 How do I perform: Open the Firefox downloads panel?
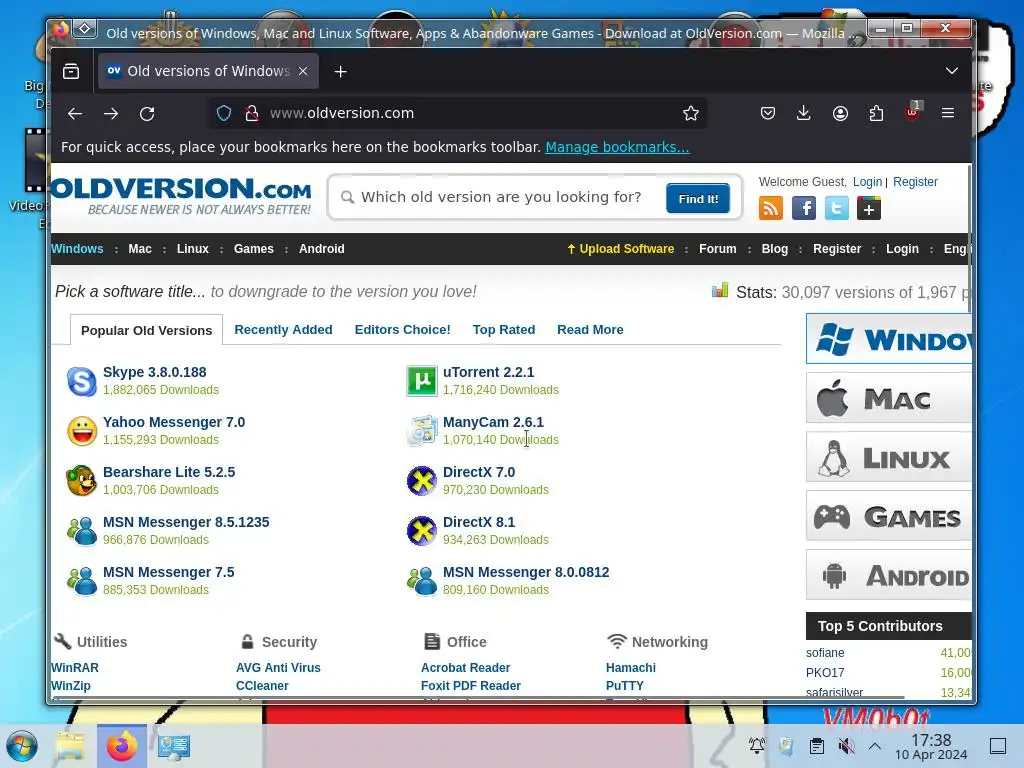point(804,113)
